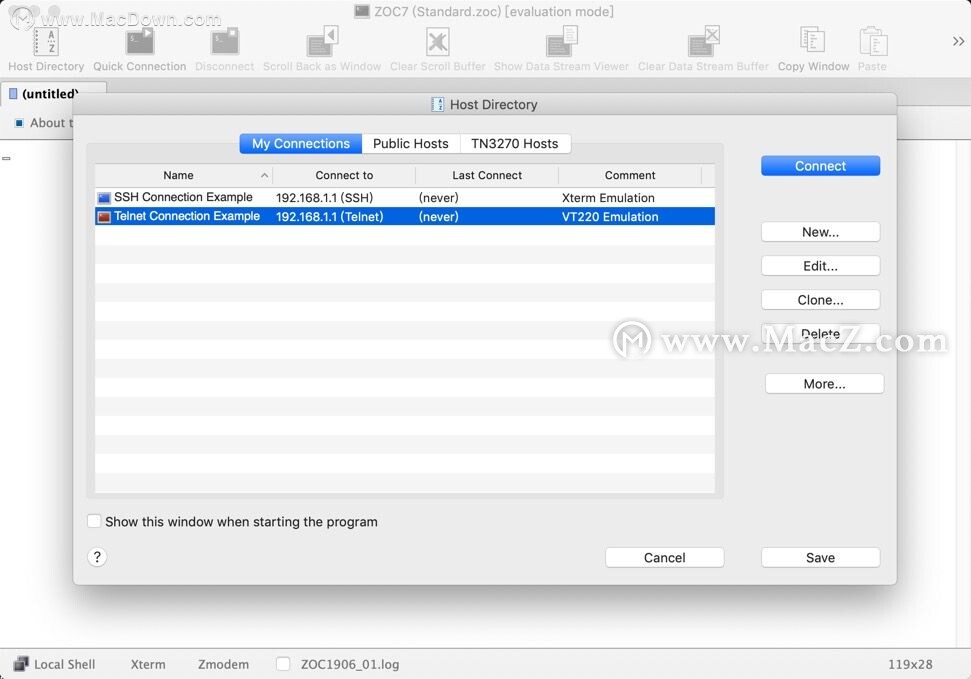Click the Copy Window toolbar icon
The height and width of the screenshot is (679, 971).
tap(812, 41)
